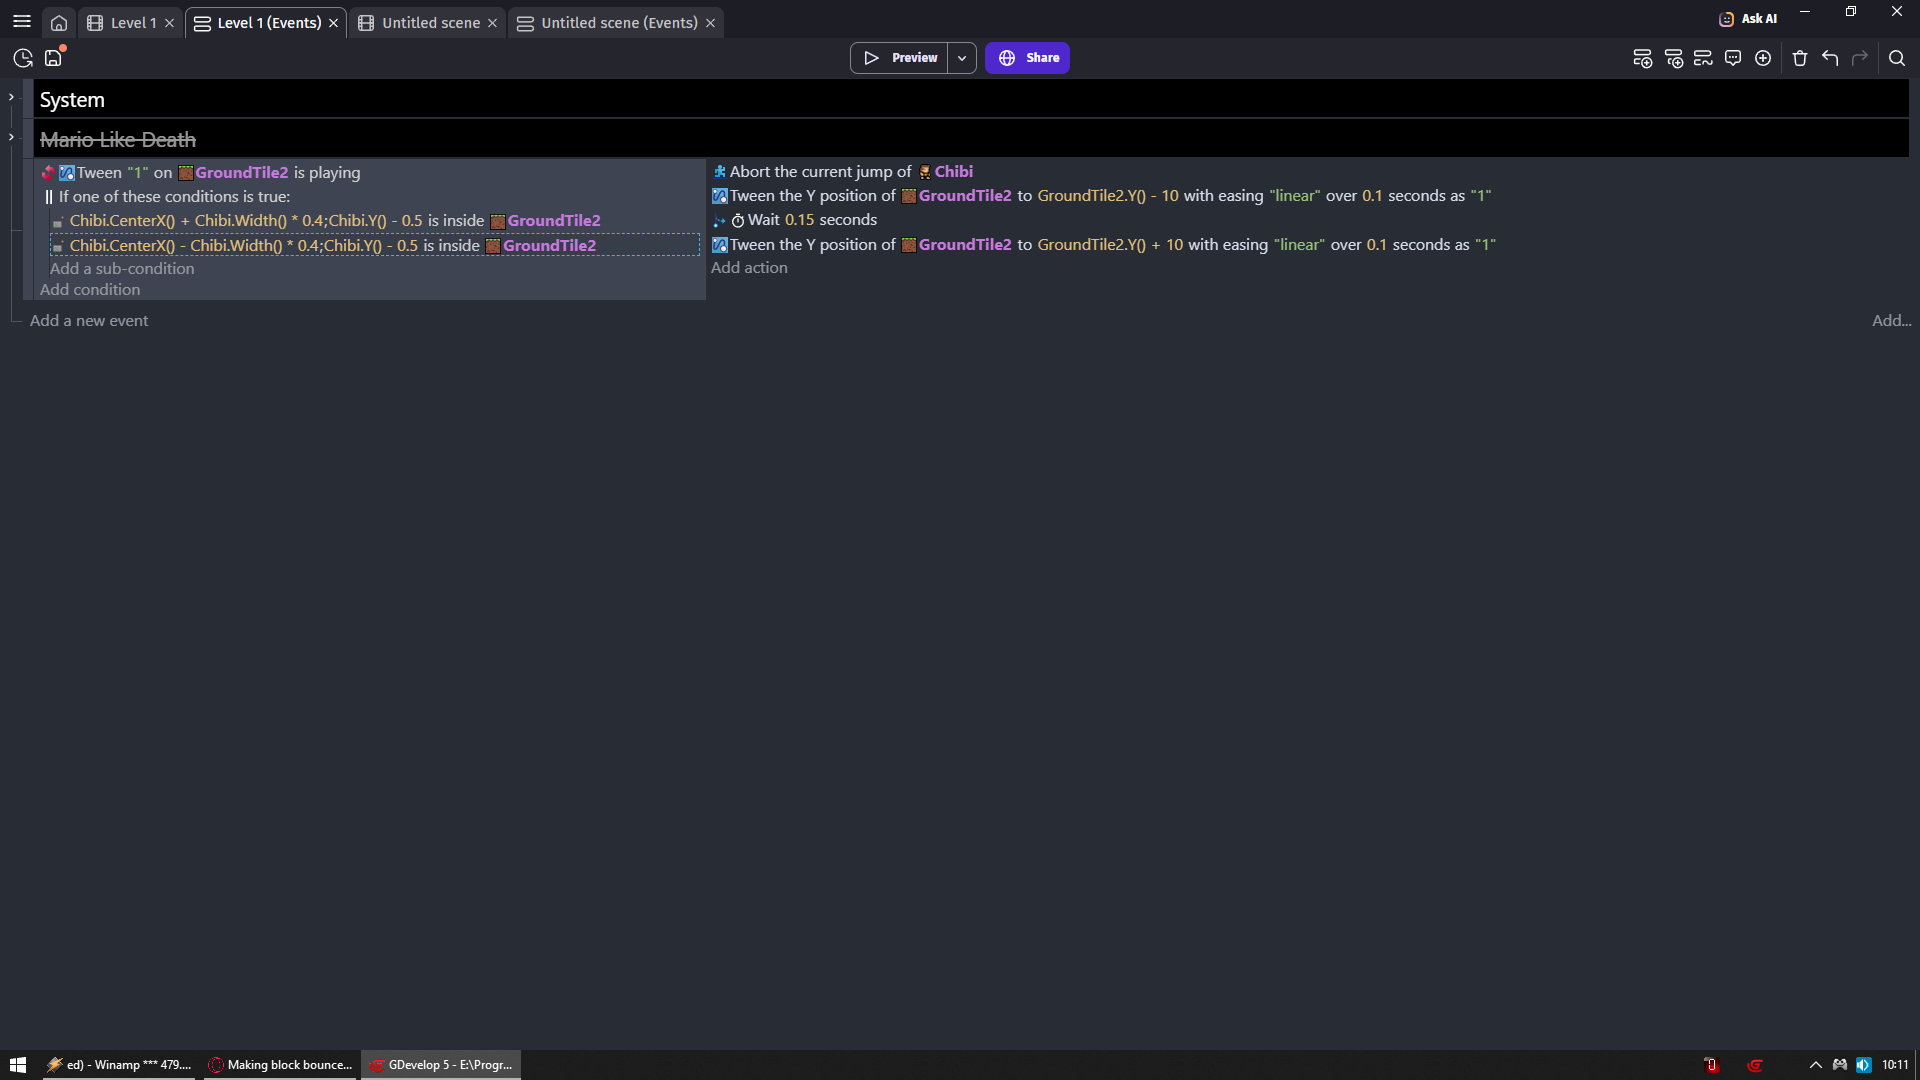Open the search in events tool
This screenshot has width=1920, height=1080.
(1896, 59)
